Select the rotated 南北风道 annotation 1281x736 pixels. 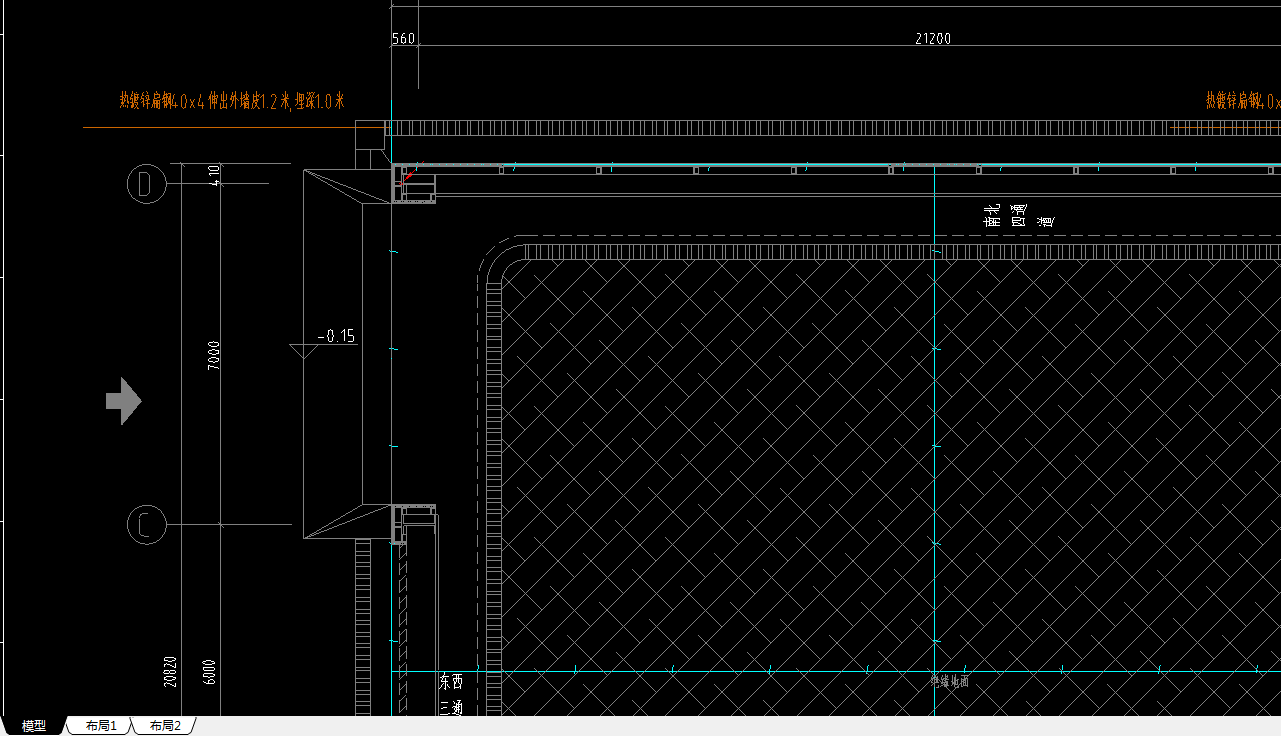coord(1019,215)
